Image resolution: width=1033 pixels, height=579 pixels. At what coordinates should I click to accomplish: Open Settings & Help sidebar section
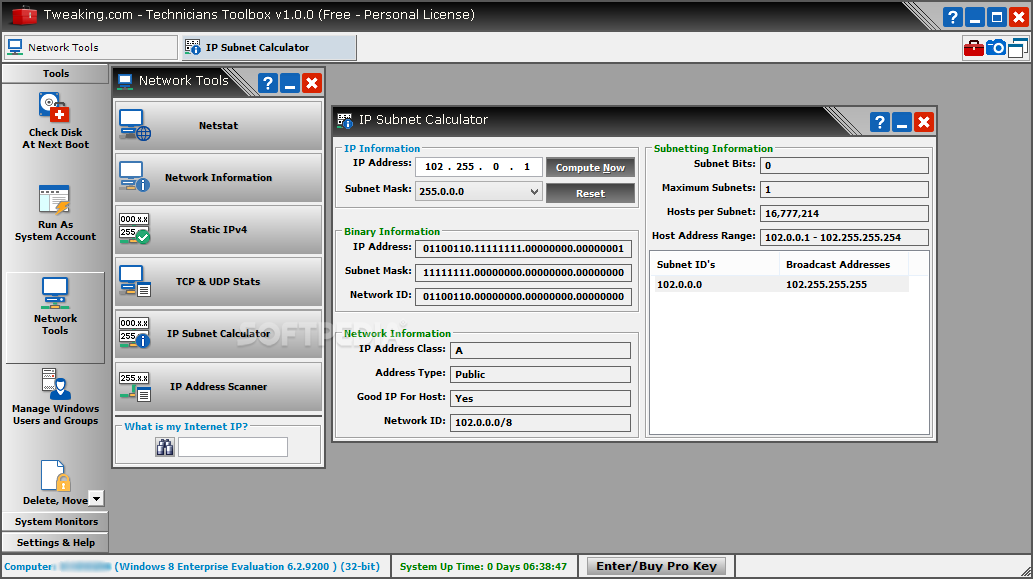(x=55, y=542)
